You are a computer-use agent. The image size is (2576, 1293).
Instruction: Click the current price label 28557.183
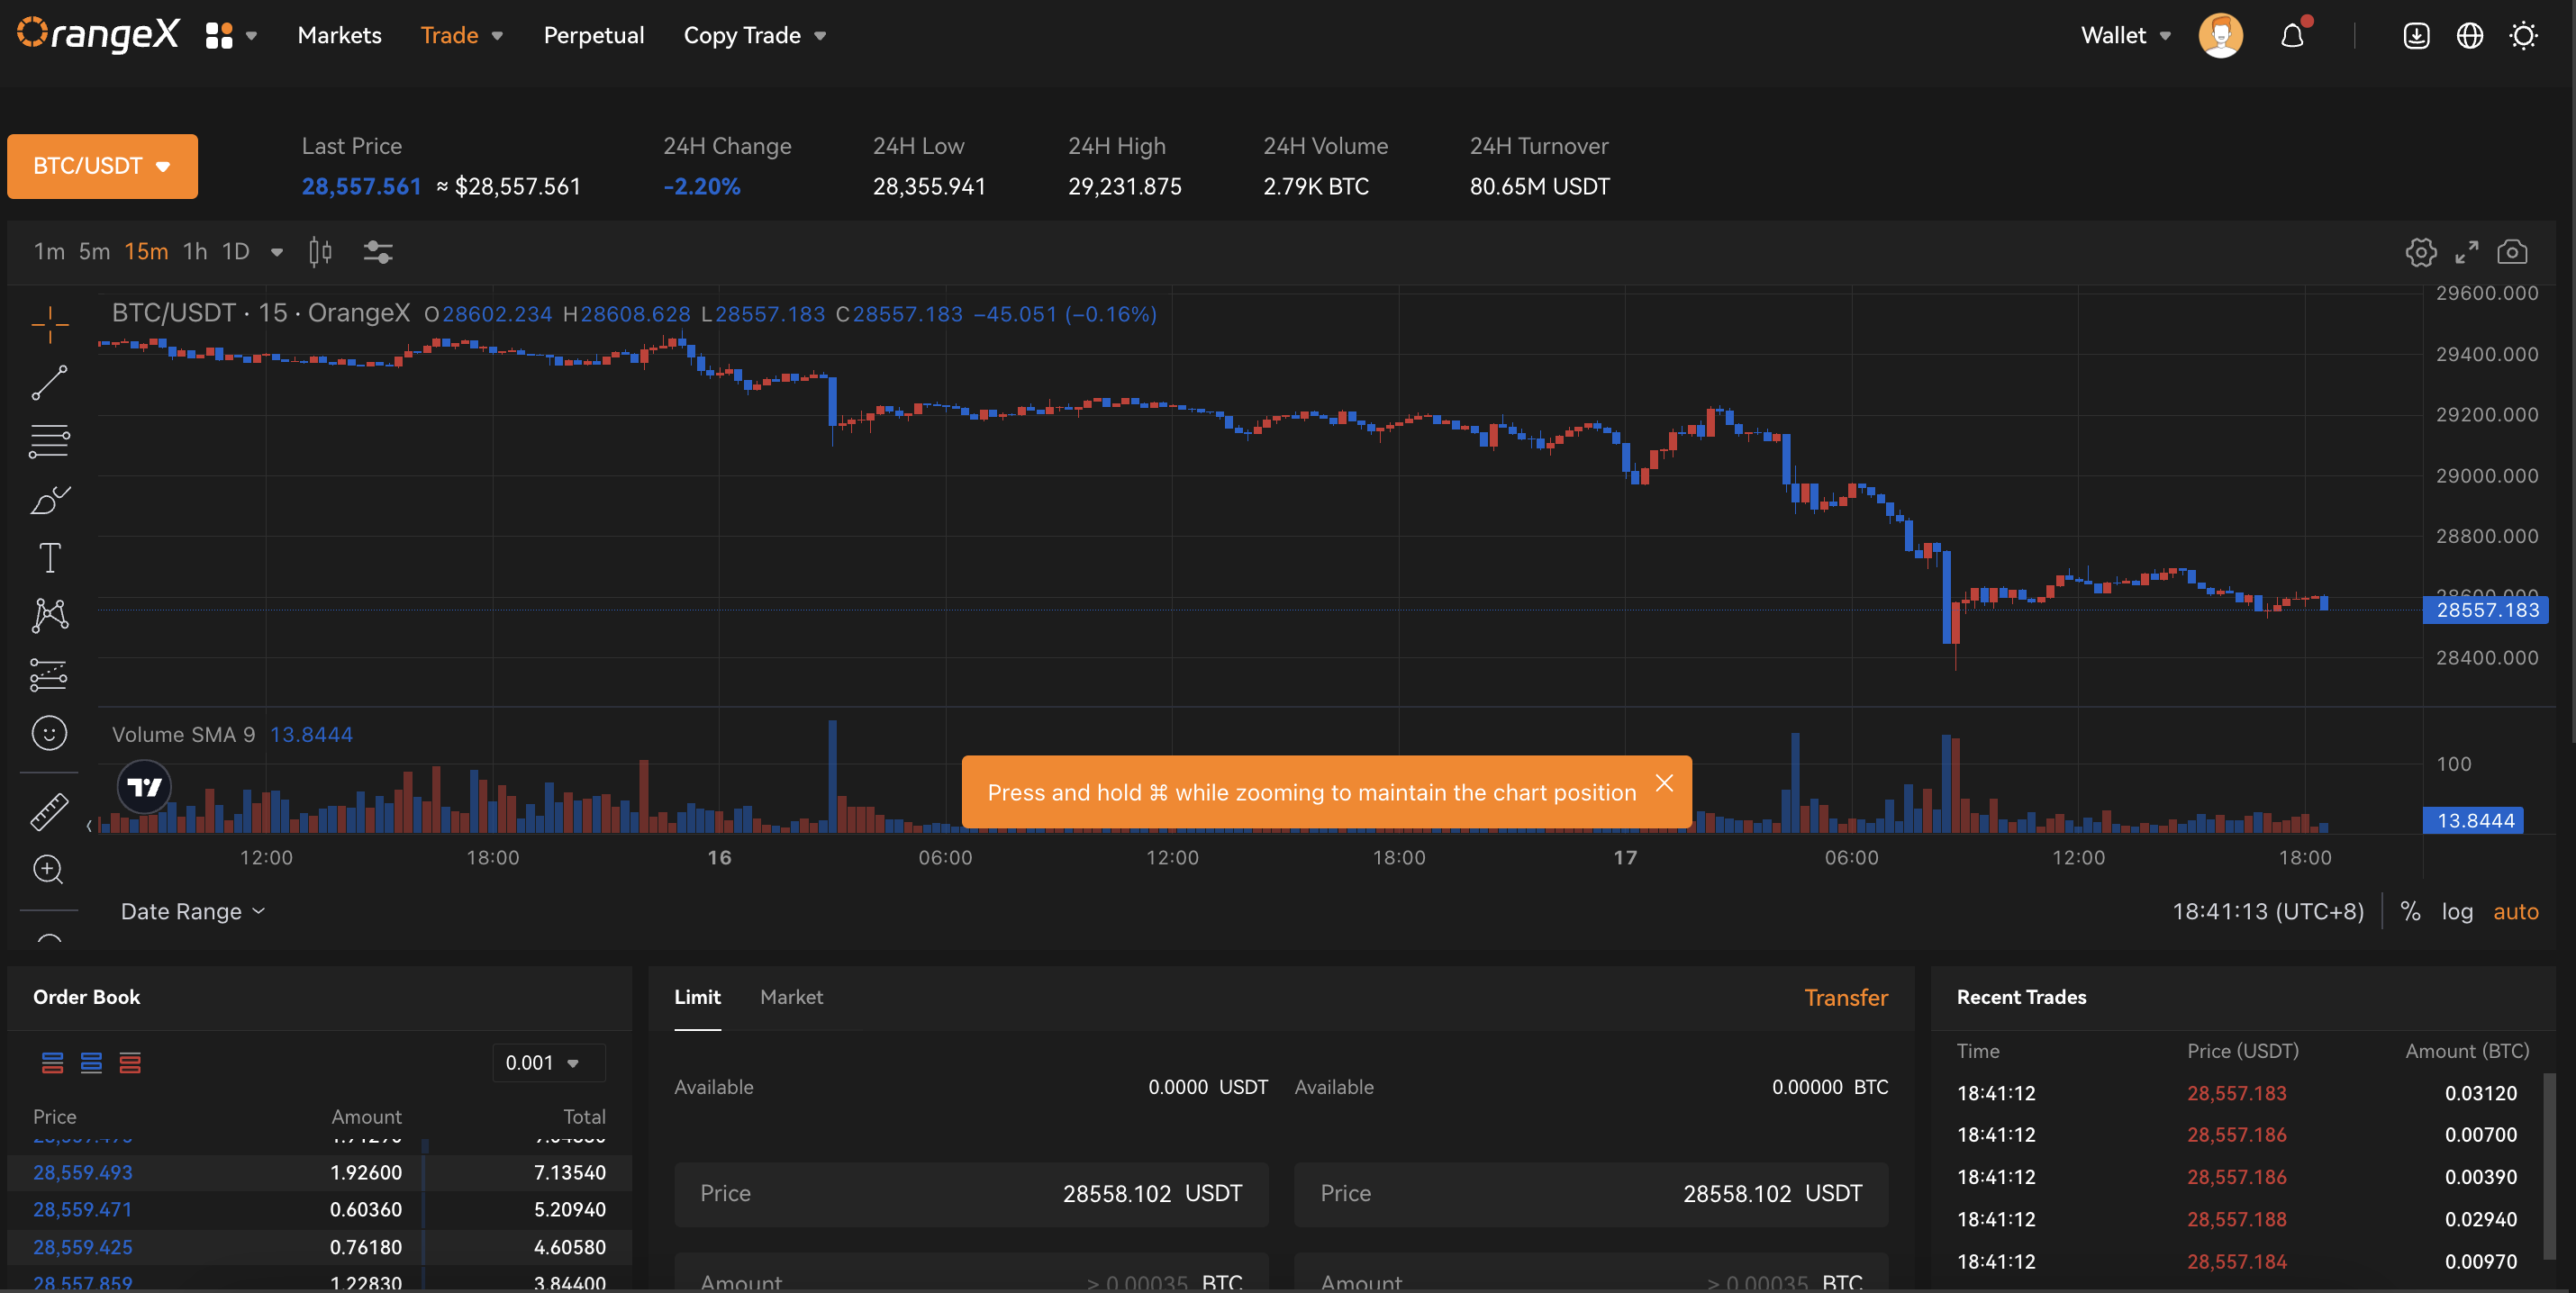point(2486,610)
